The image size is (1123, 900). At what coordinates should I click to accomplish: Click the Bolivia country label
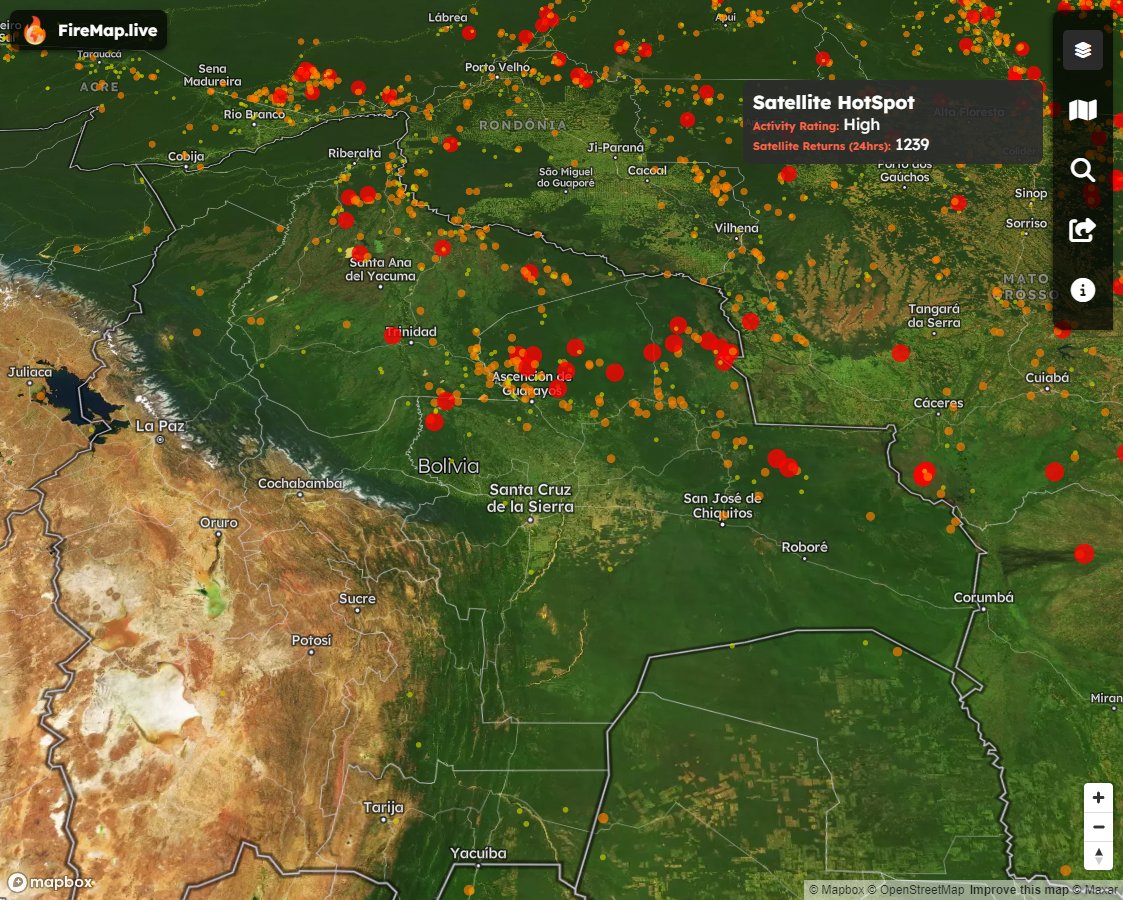coord(448,466)
